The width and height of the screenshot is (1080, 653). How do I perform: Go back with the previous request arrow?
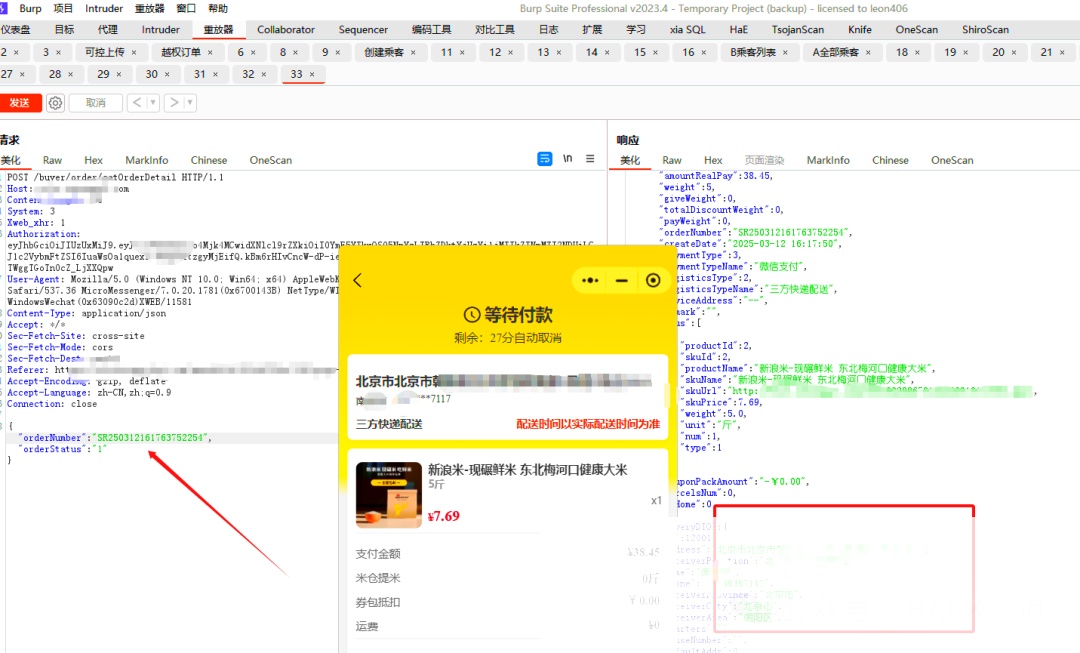(137, 103)
